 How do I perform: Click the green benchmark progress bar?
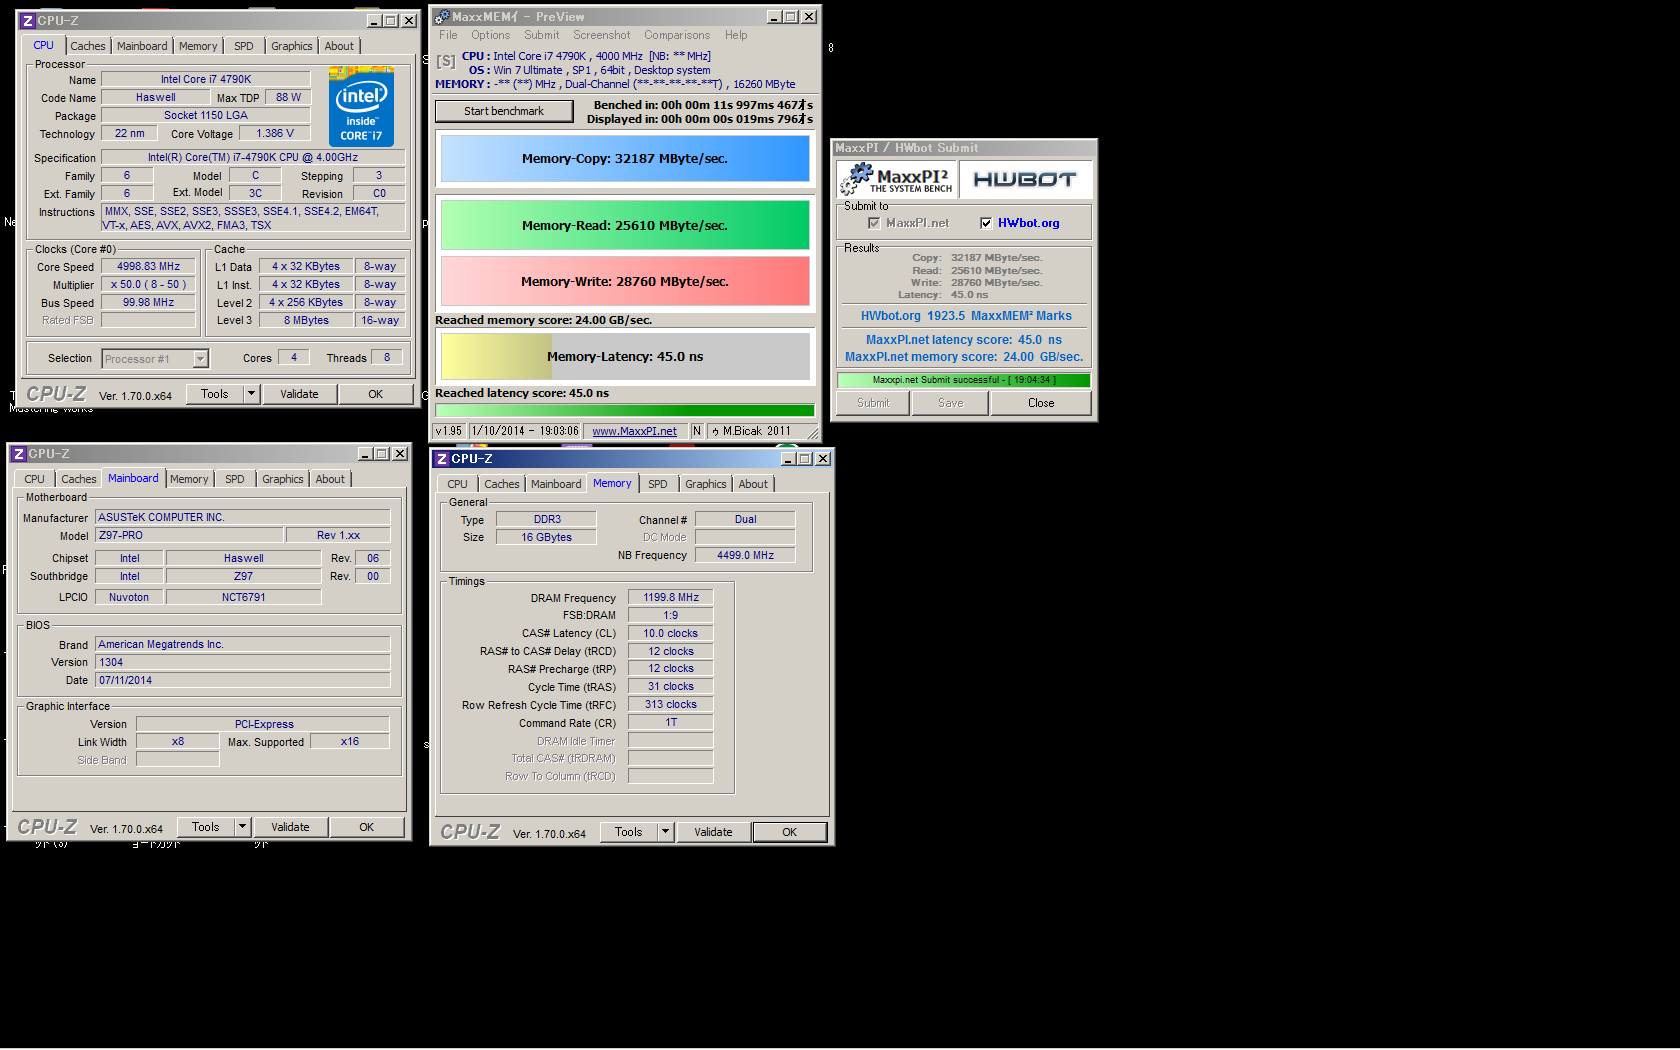[x=625, y=410]
